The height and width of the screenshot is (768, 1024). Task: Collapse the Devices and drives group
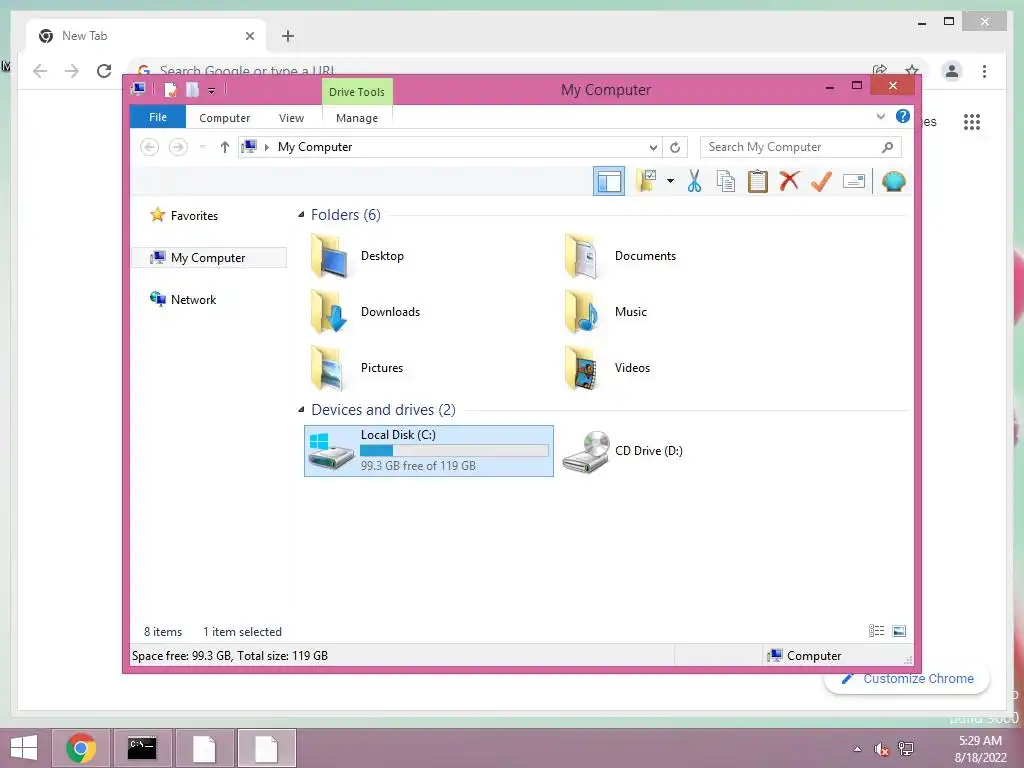pyautogui.click(x=301, y=409)
